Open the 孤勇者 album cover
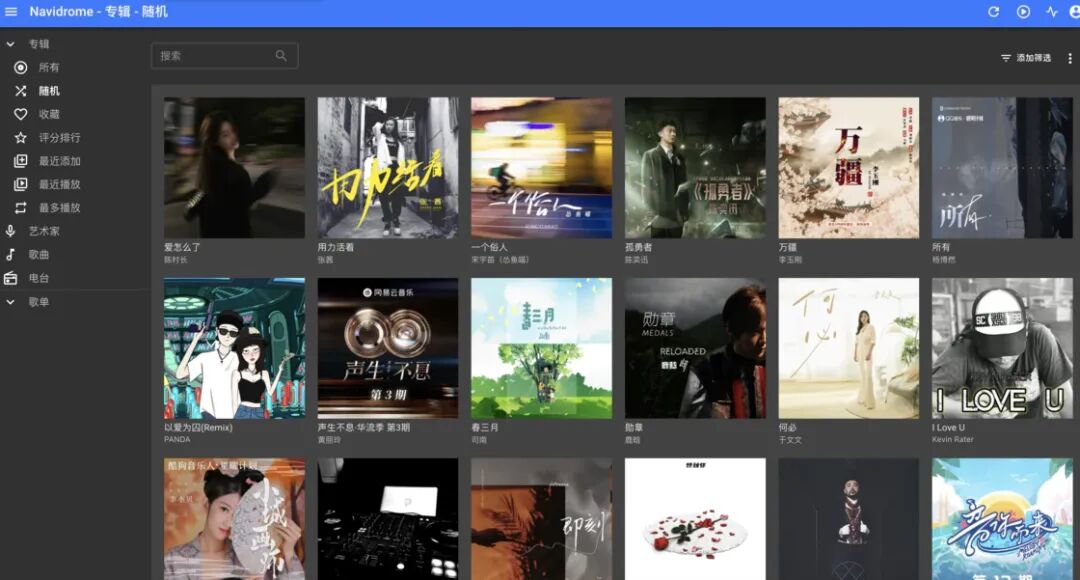The height and width of the screenshot is (580, 1080). click(x=695, y=167)
